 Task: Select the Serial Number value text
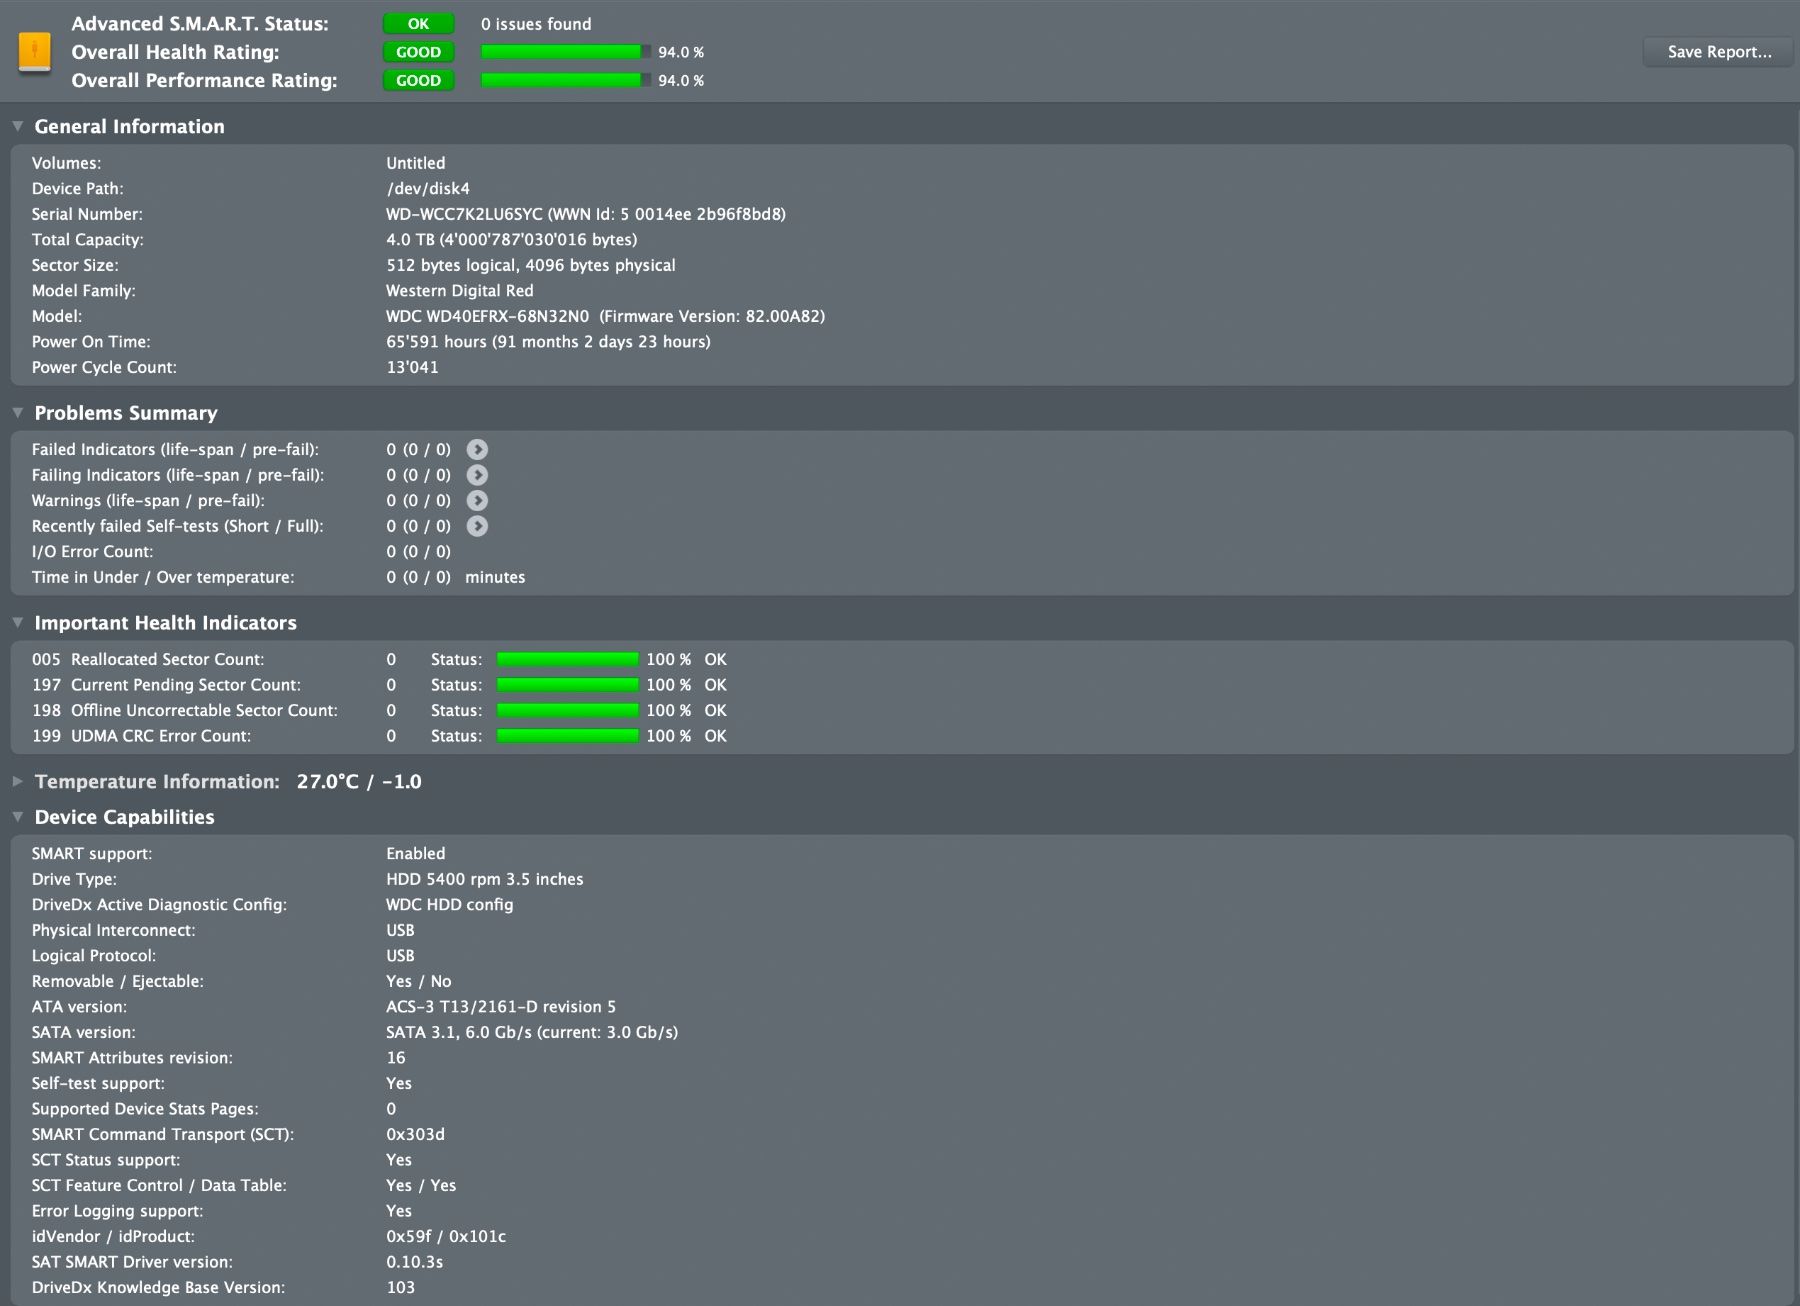click(x=586, y=214)
